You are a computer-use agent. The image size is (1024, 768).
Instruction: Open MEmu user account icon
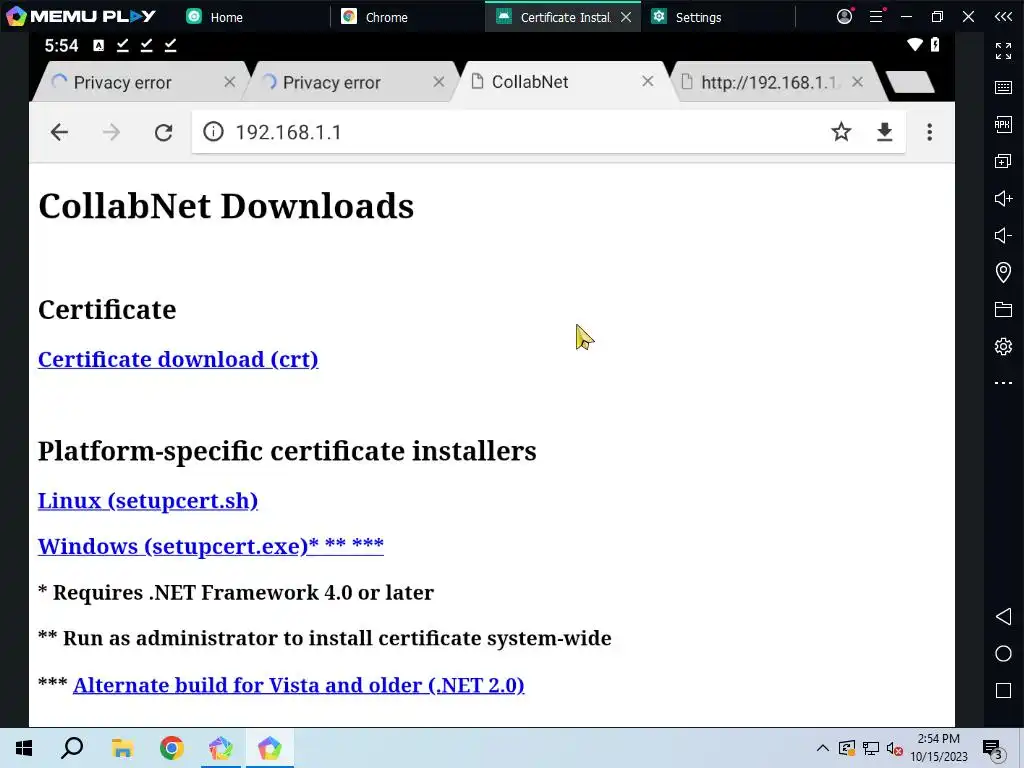(x=844, y=16)
